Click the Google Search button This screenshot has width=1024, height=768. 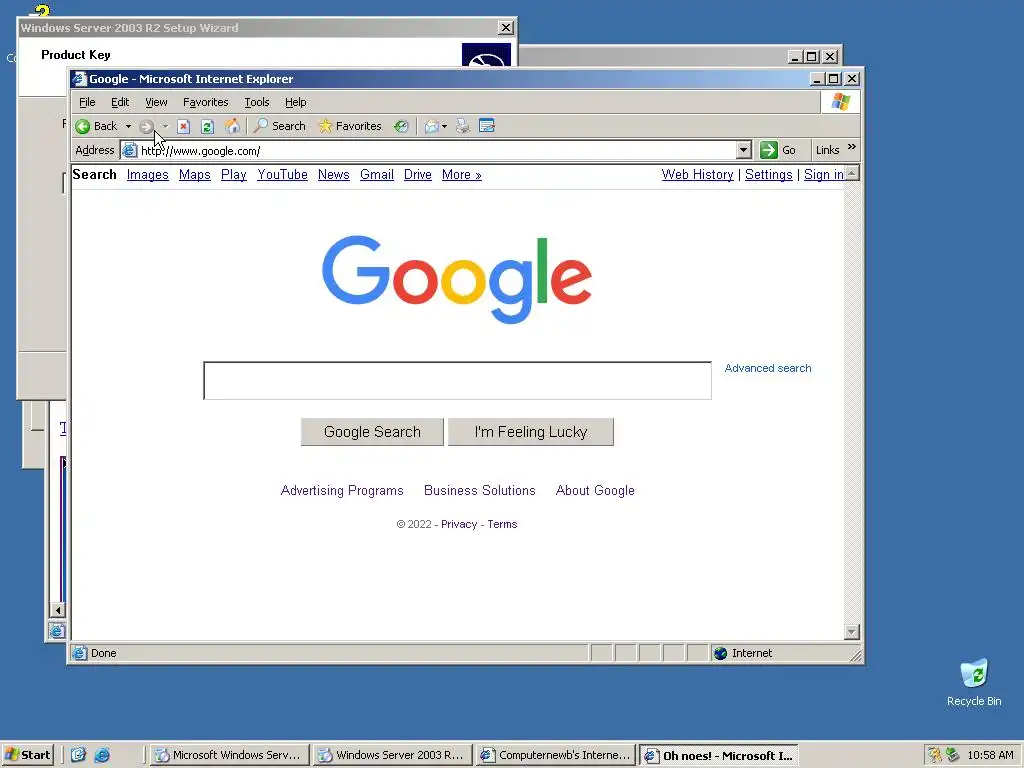(x=372, y=432)
